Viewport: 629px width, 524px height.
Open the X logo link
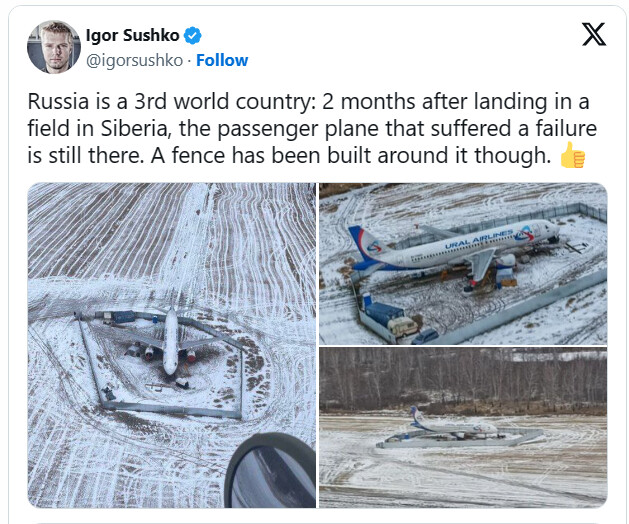pyautogui.click(x=594, y=35)
